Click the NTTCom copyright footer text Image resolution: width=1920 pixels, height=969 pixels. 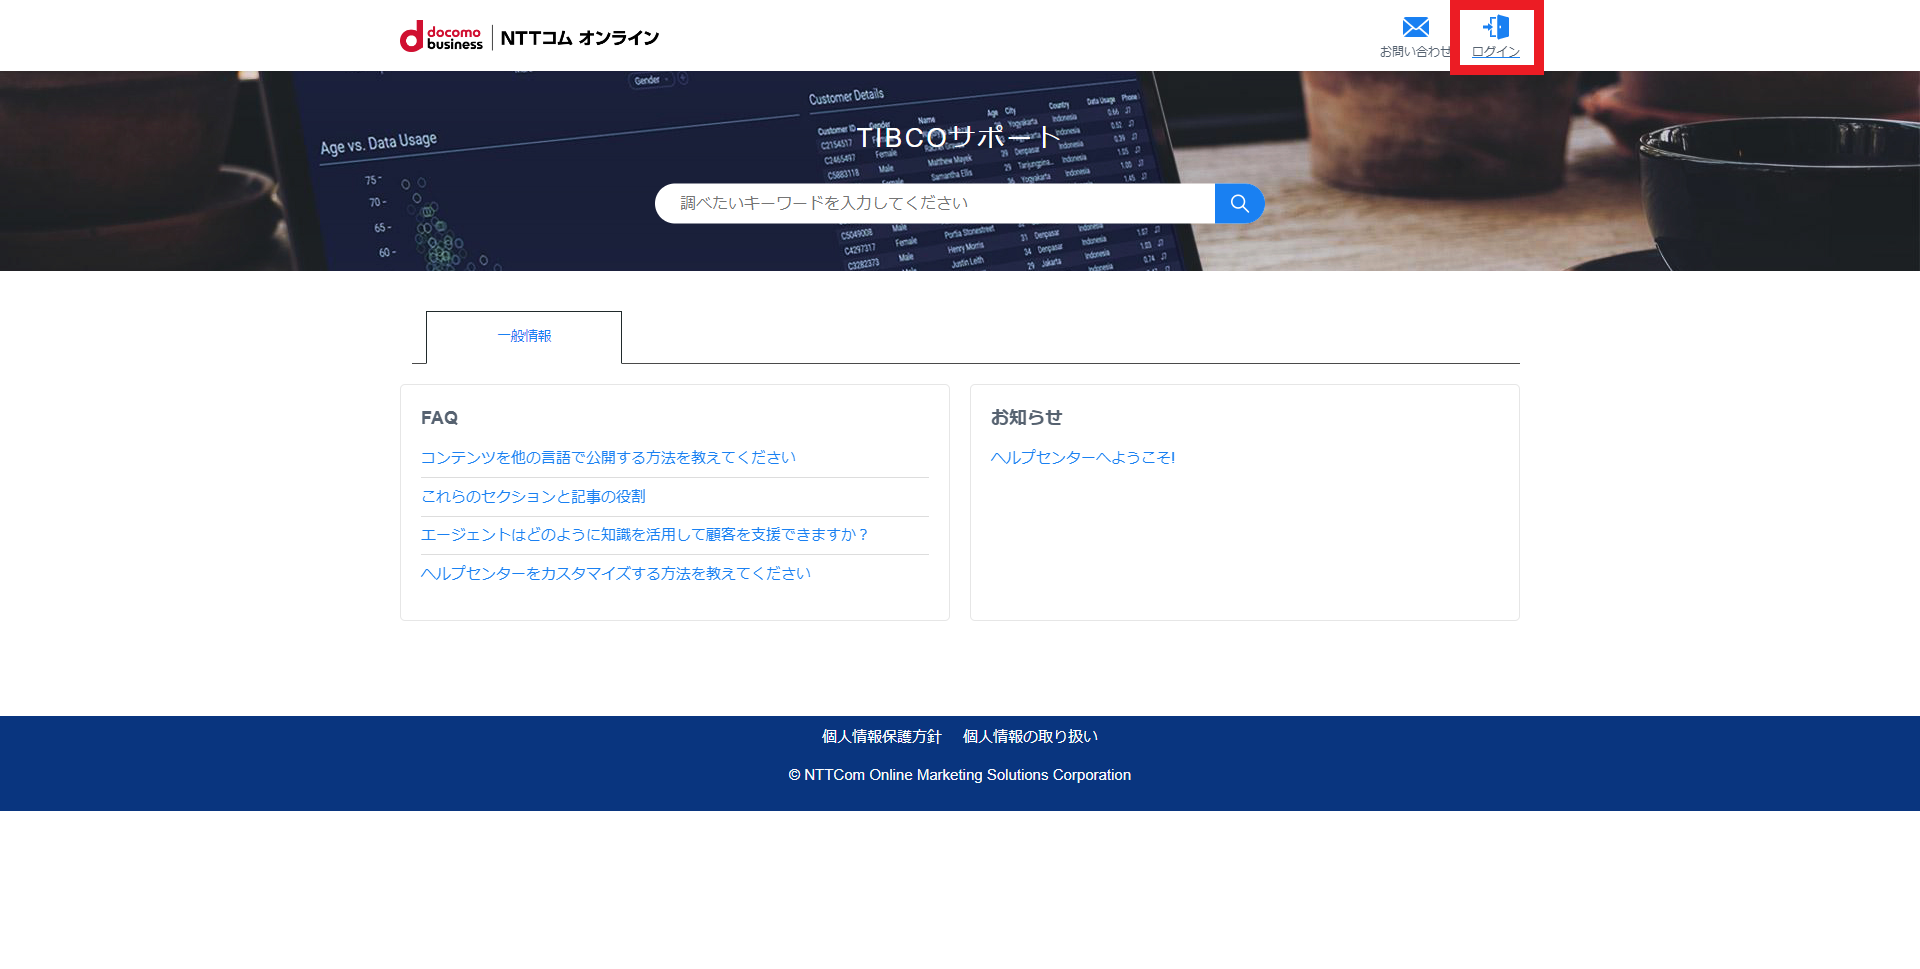pyautogui.click(x=960, y=775)
